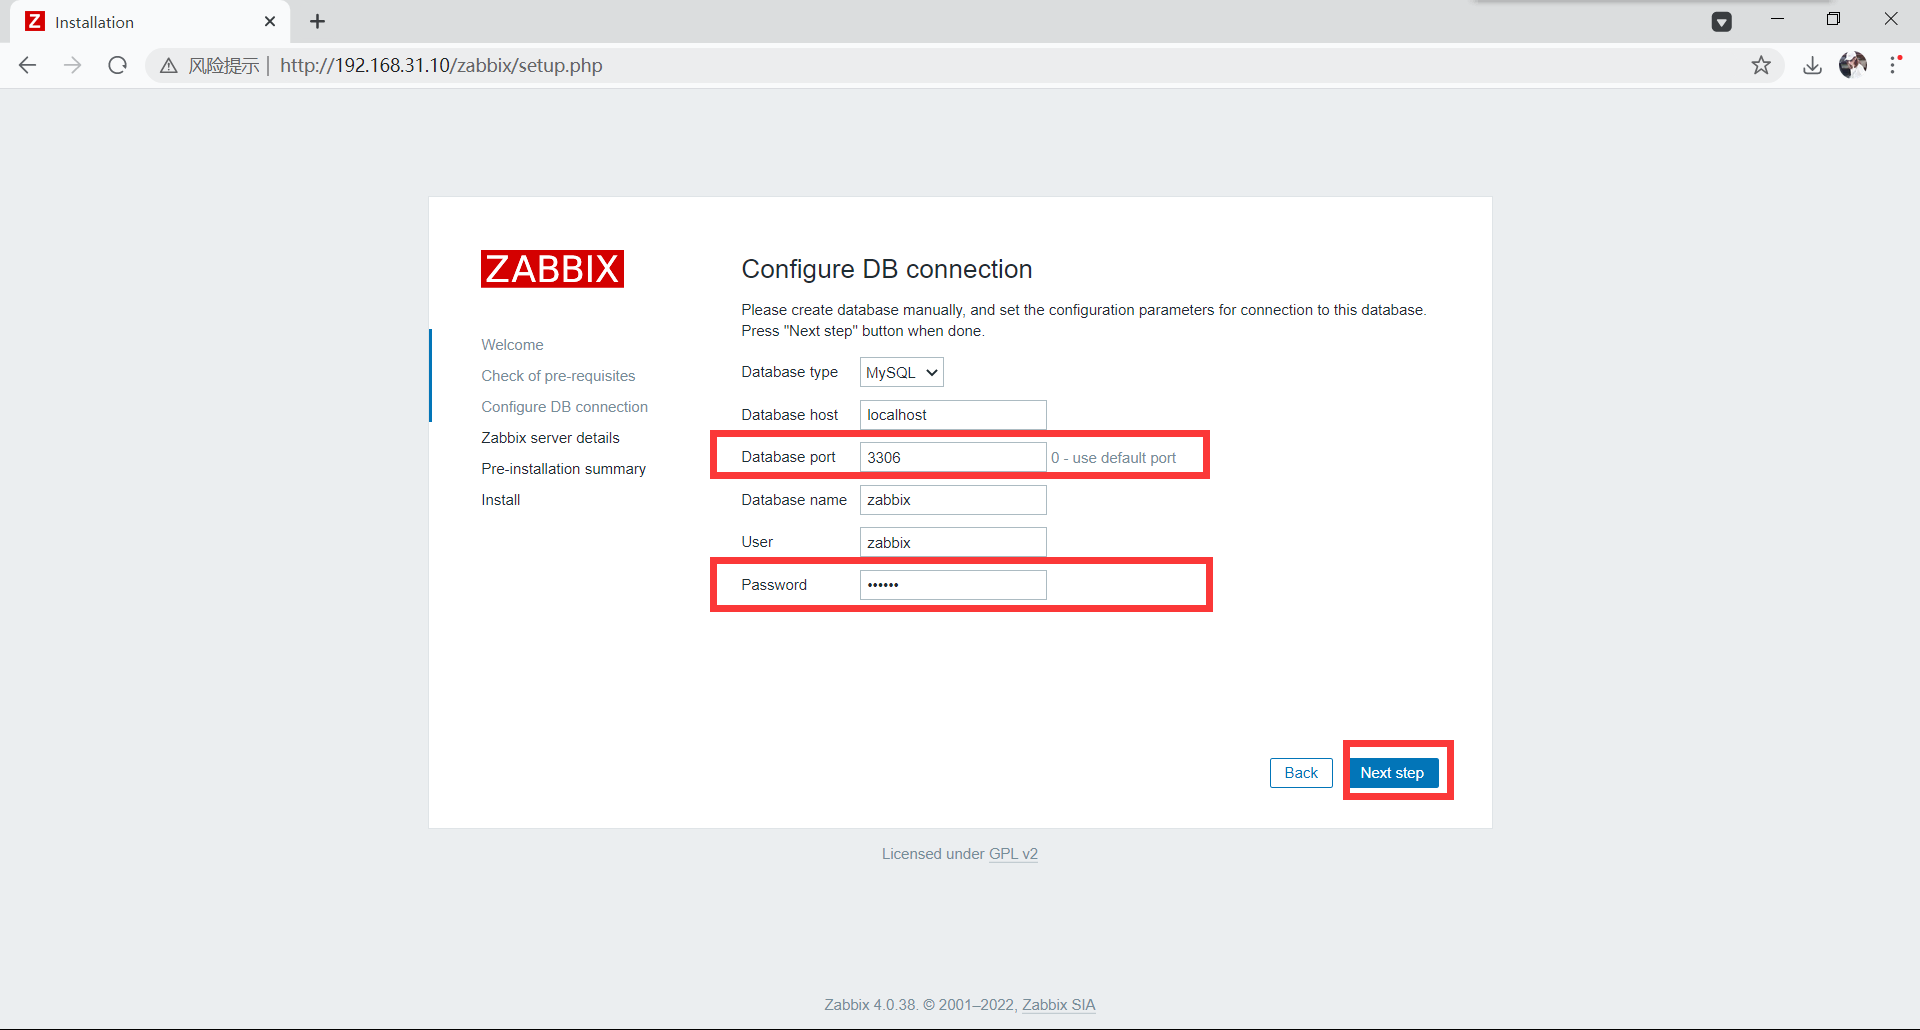Open the GPL v2 license link
This screenshot has height=1030, width=1920.
point(1013,854)
